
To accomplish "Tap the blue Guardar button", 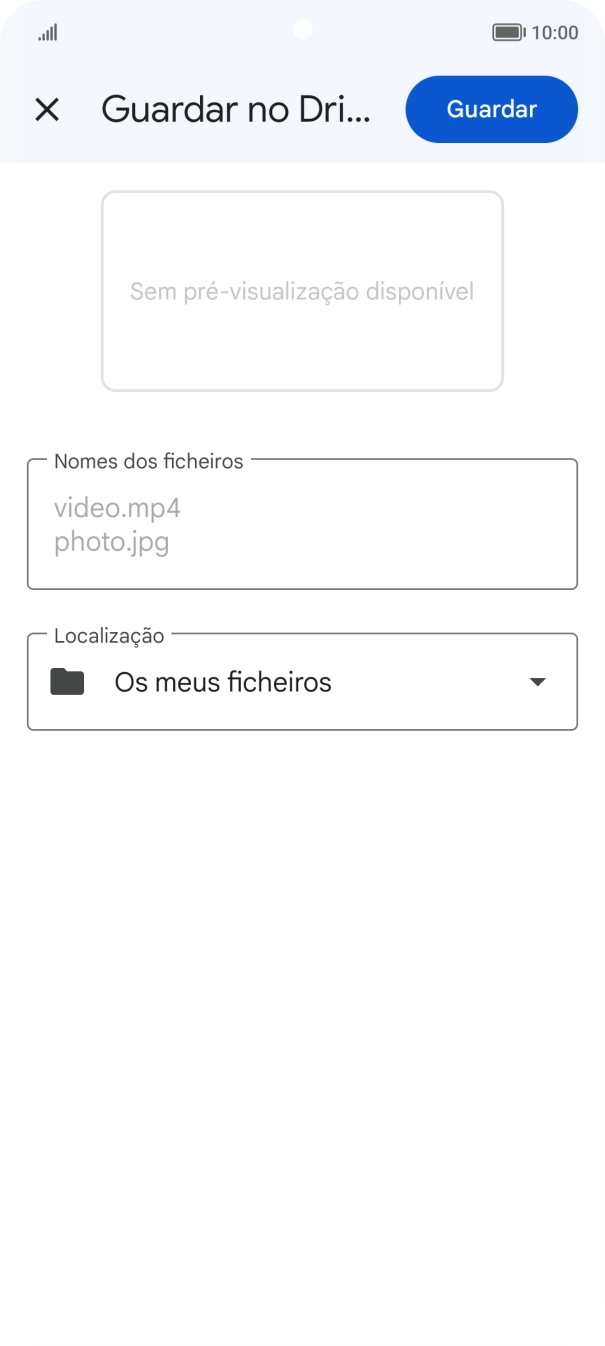I will tap(491, 110).
